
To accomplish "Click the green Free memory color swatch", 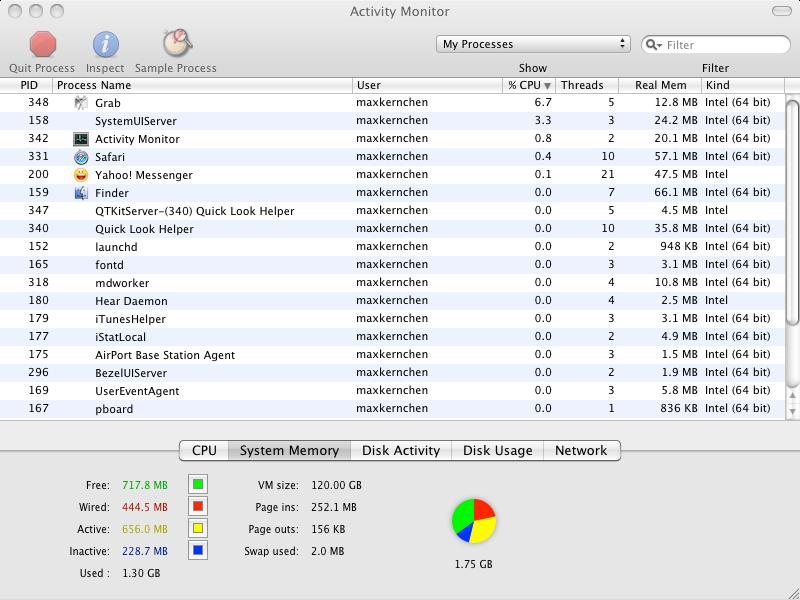I will tap(198, 484).
